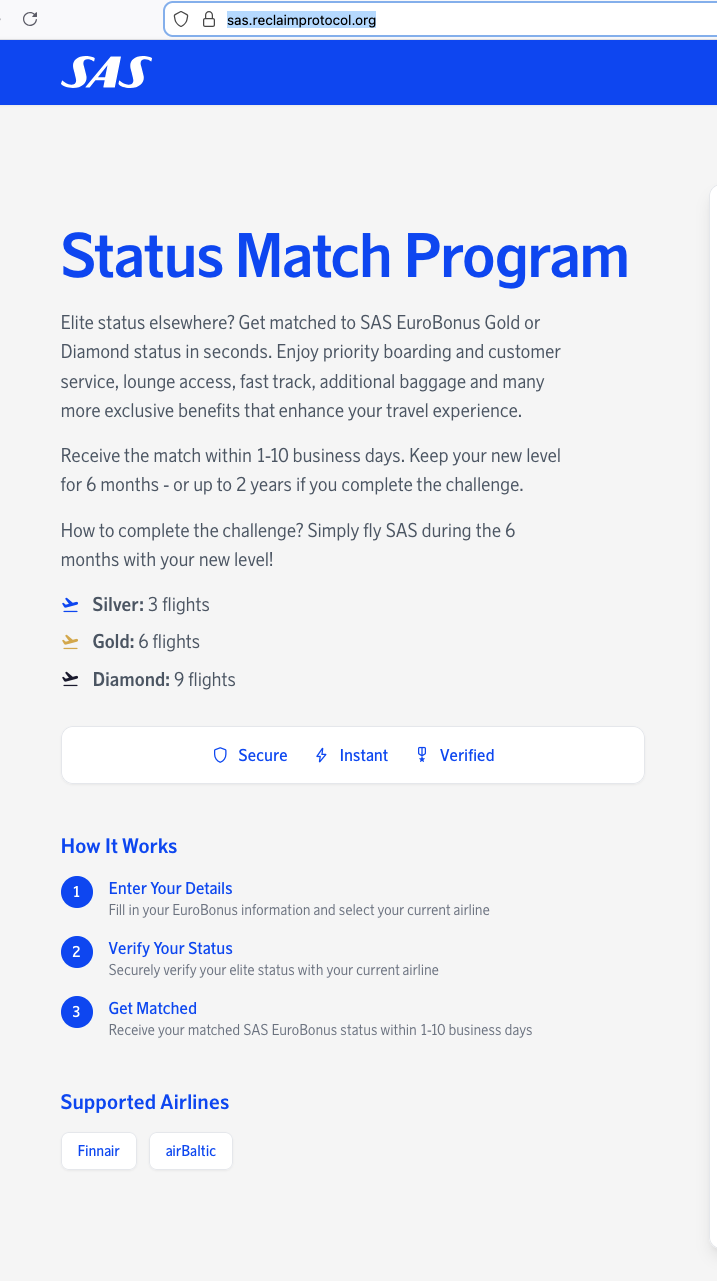Screen dimensions: 717x1281
Task: Focus the browser address bar URL
Action: click(x=400, y=19)
